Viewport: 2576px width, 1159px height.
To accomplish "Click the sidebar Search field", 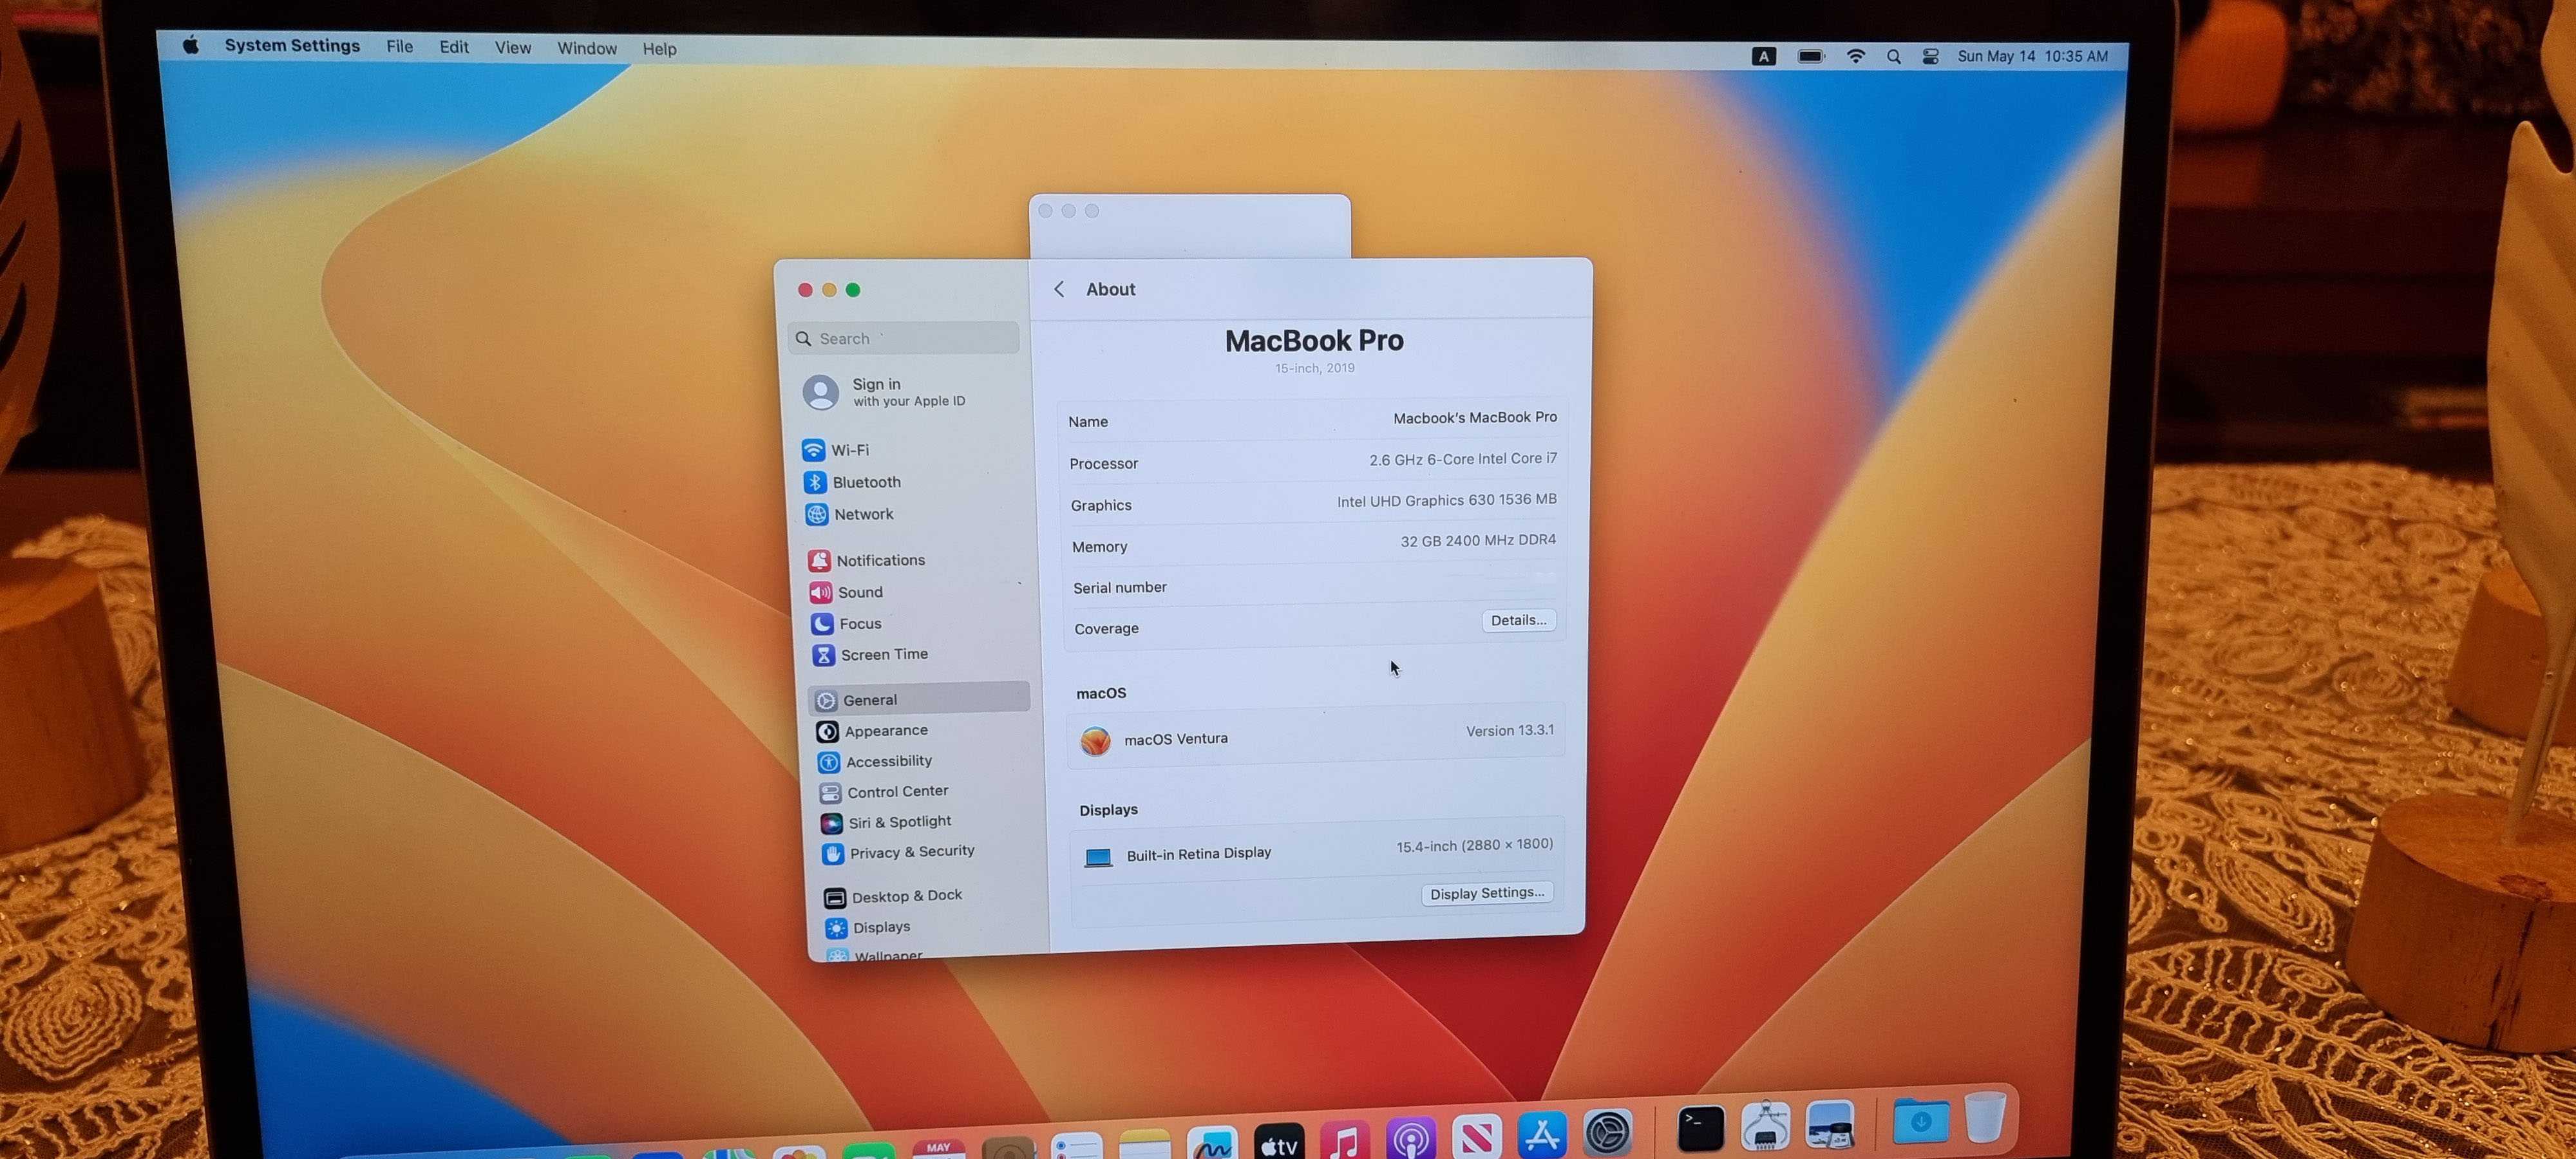I will (905, 338).
